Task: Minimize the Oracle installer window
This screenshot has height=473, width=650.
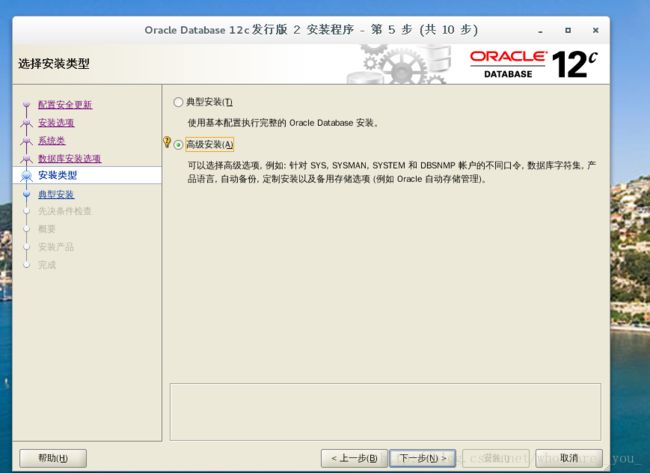Action: click(541, 31)
